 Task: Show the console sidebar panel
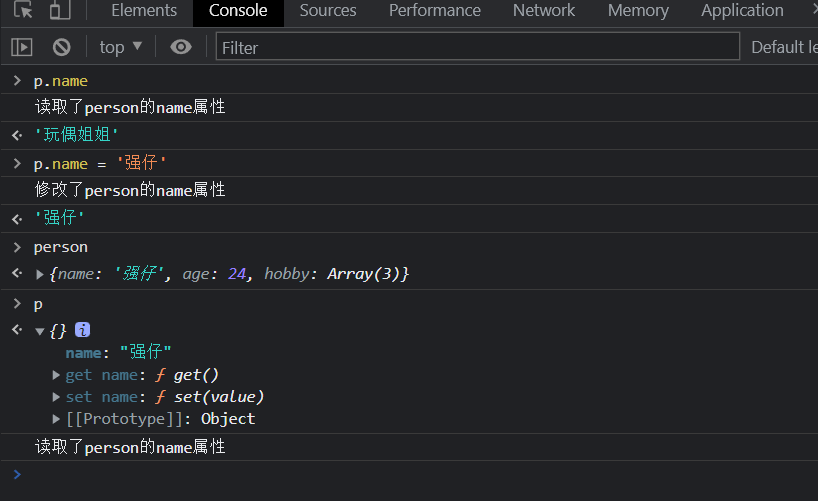(22, 47)
